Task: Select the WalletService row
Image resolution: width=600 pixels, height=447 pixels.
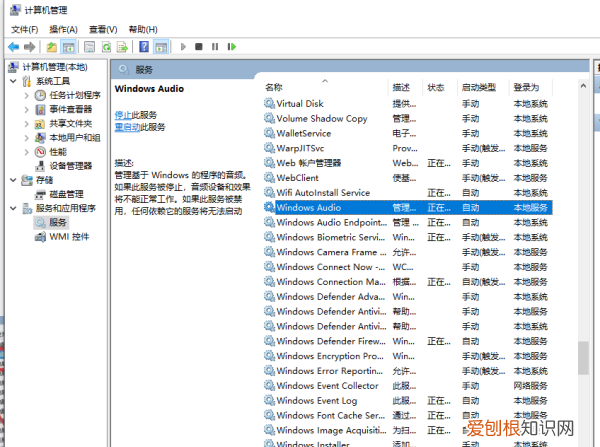Action: click(408, 133)
